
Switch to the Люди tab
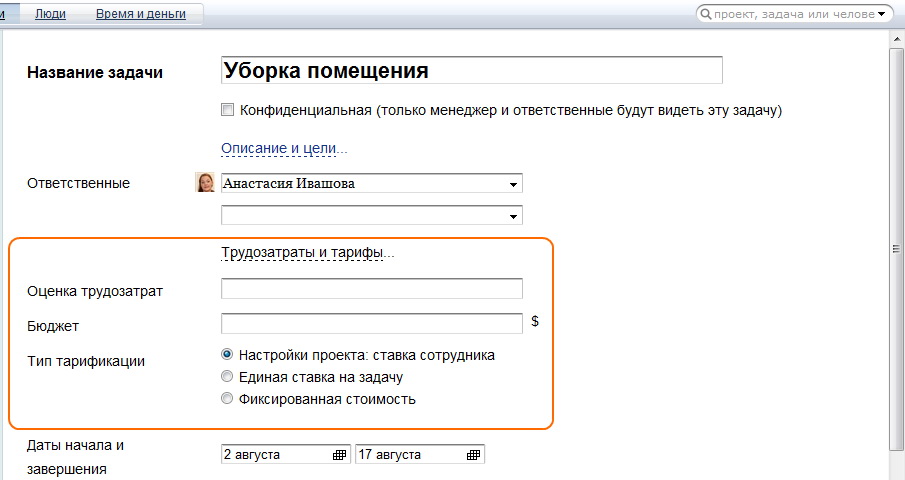pos(51,14)
